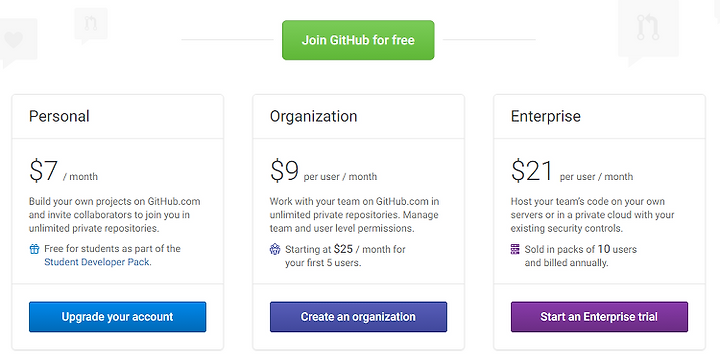
Task: Click the gift icon beside Free for students
Action: coord(34,249)
